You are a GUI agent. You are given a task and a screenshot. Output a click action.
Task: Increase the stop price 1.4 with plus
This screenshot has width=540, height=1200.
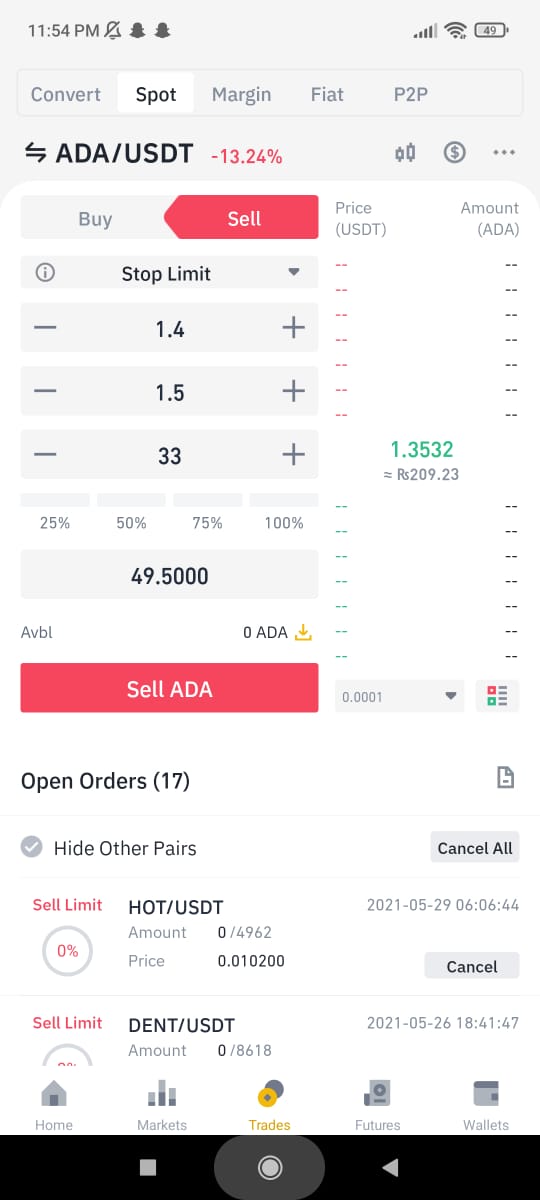point(292,328)
